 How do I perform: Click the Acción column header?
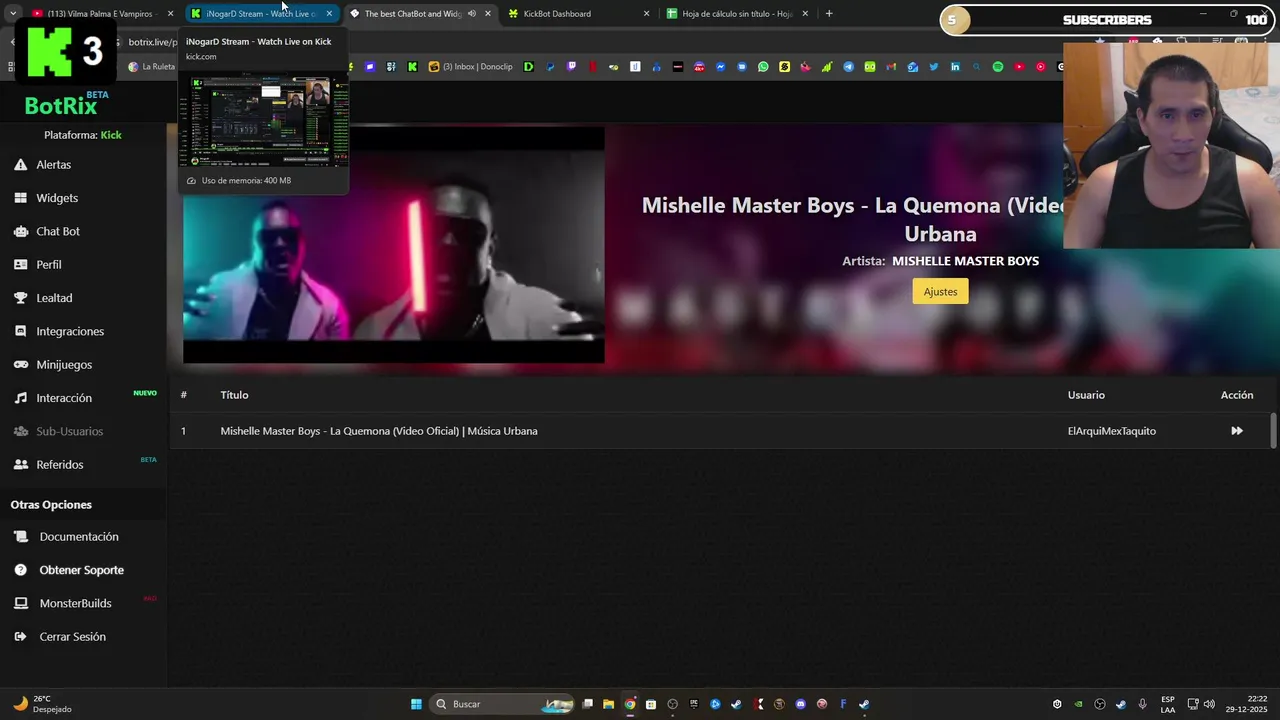(x=1237, y=395)
